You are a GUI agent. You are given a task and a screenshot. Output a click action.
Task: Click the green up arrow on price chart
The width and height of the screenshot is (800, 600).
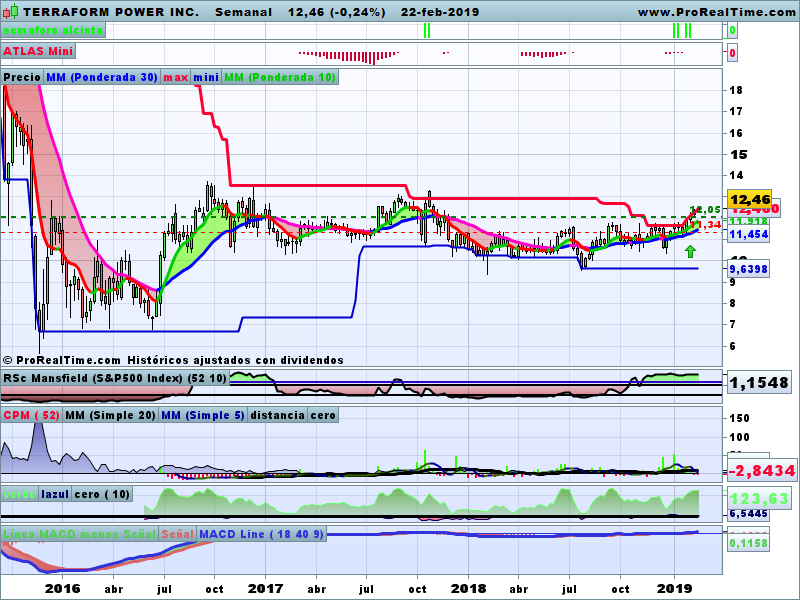690,251
